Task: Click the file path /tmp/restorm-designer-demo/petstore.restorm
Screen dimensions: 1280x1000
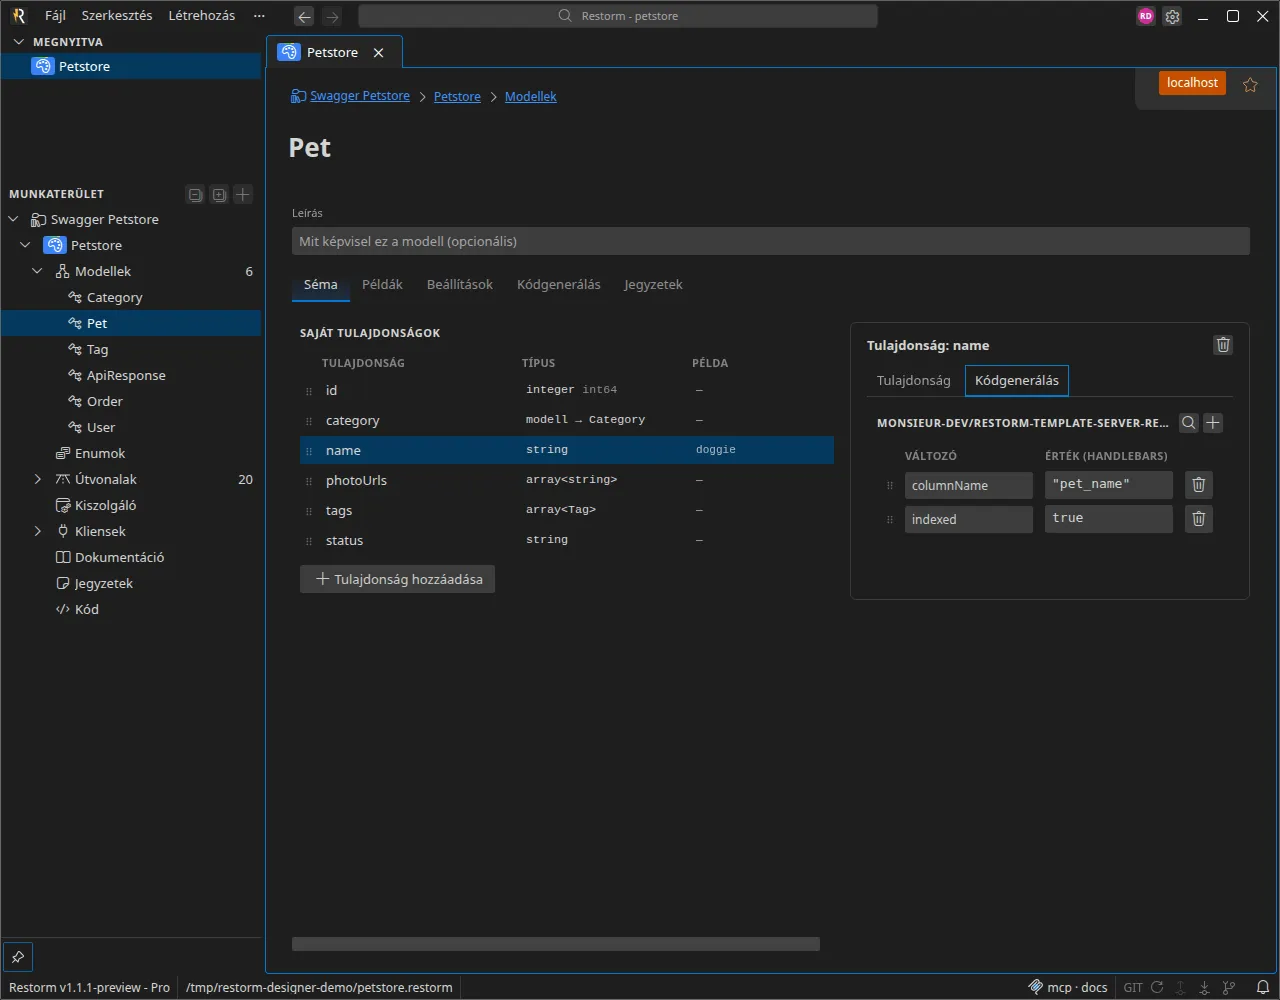Action: [x=319, y=988]
